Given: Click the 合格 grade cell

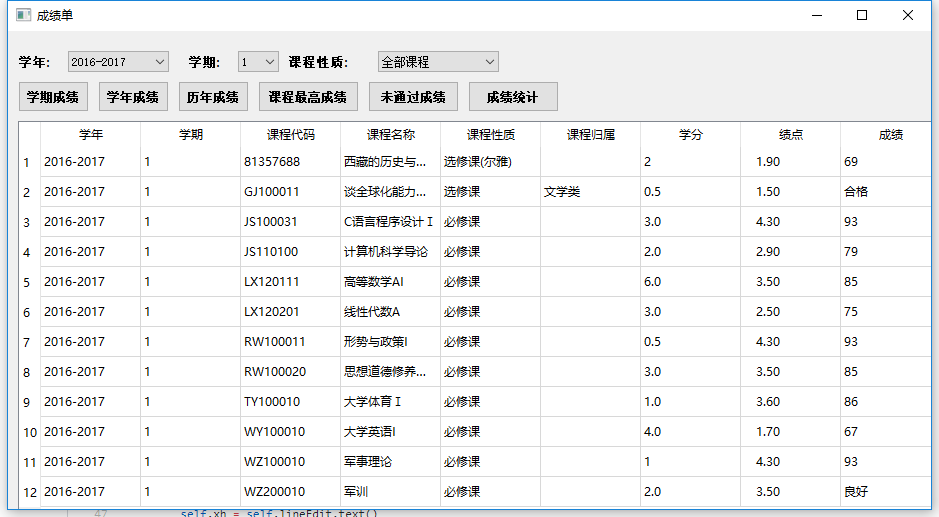Looking at the screenshot, I should click(x=886, y=192).
